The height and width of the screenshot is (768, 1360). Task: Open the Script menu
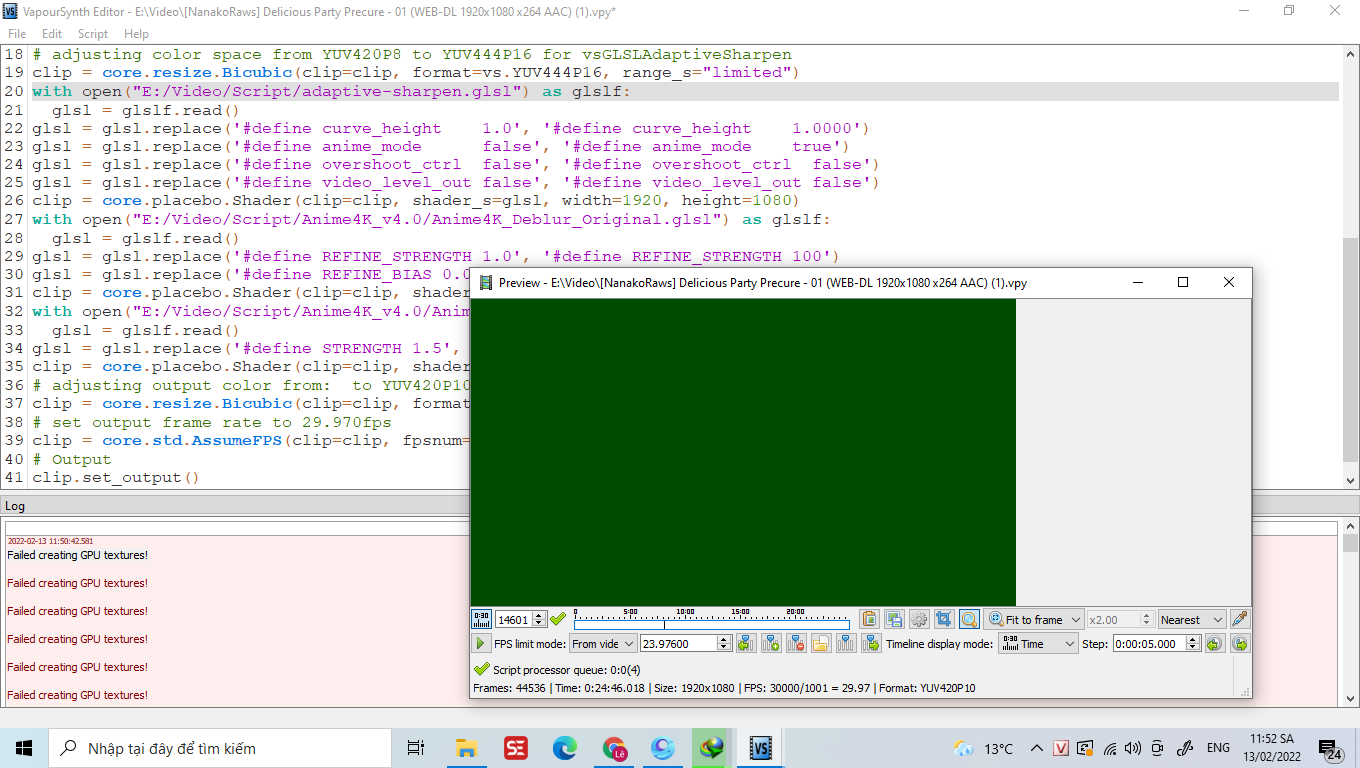pos(93,34)
